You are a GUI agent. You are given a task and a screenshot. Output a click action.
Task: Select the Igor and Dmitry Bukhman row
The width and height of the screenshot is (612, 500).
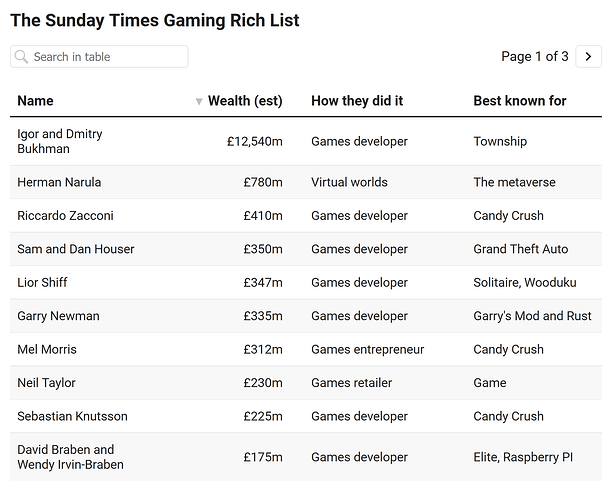[x=306, y=141]
